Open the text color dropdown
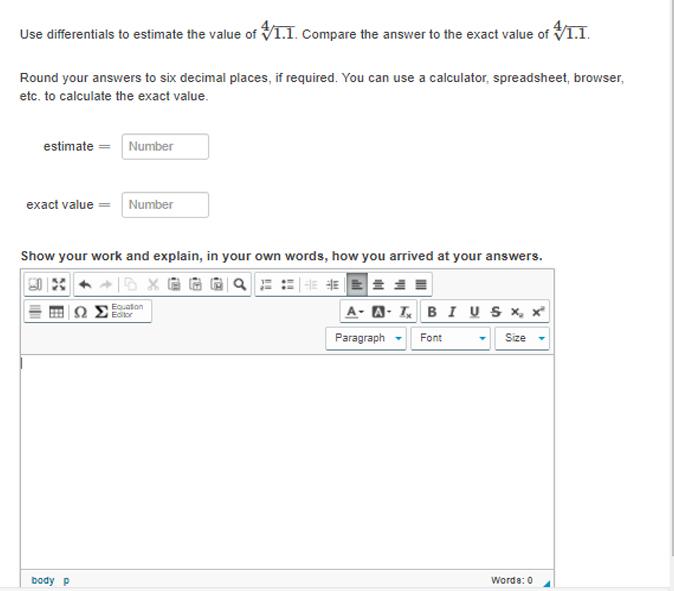674x591 pixels. pos(355,312)
